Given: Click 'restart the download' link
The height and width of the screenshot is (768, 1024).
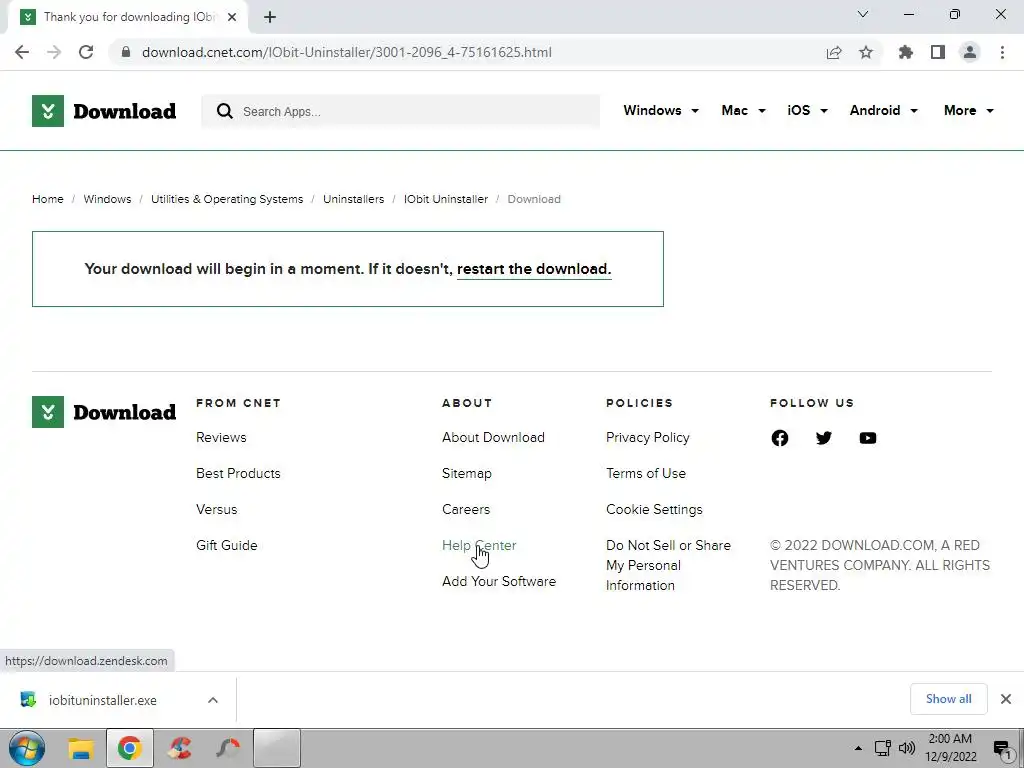Looking at the screenshot, I should tap(534, 269).
